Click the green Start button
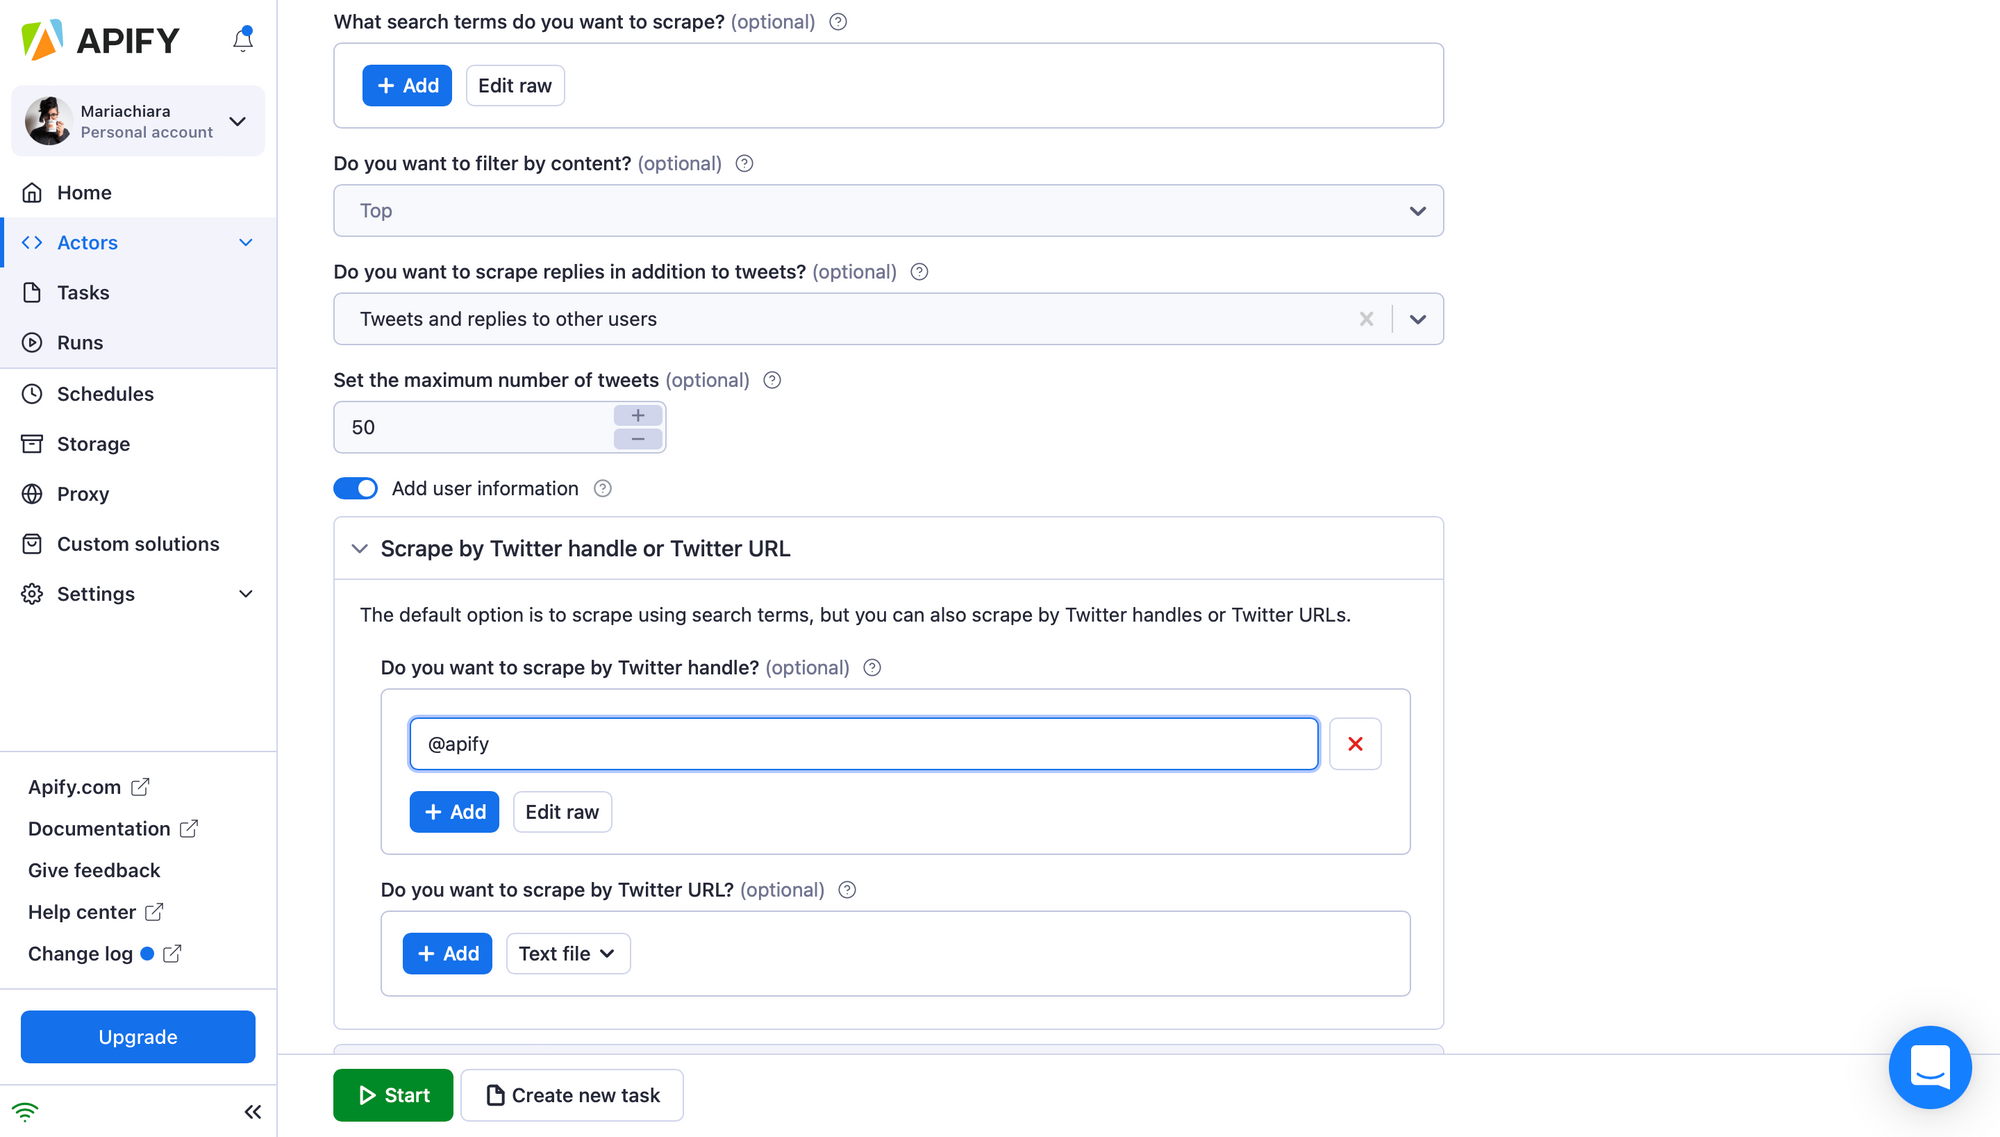This screenshot has height=1137, width=2000. (393, 1095)
